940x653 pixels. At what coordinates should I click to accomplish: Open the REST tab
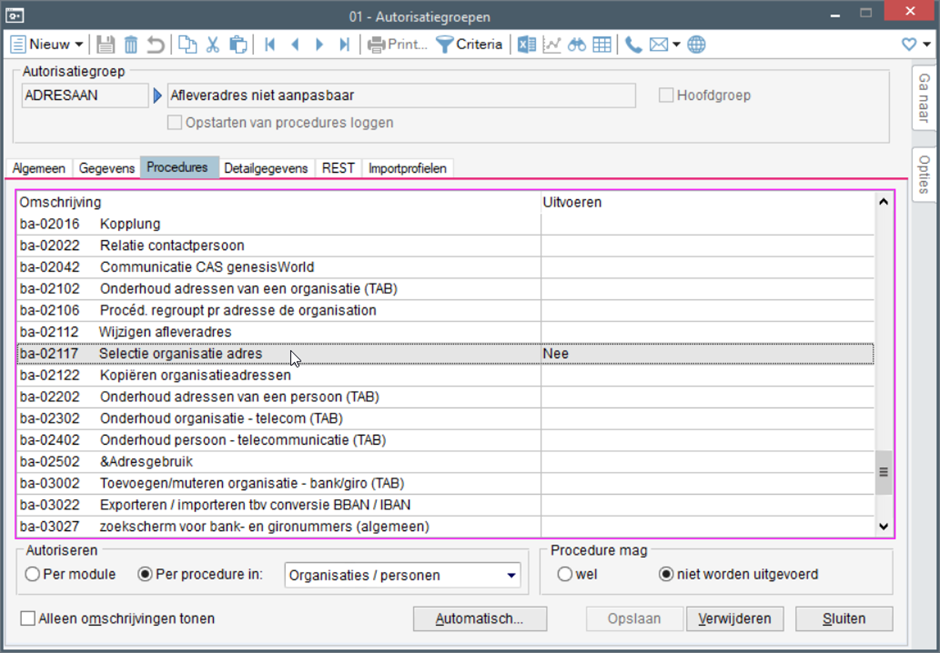click(339, 168)
